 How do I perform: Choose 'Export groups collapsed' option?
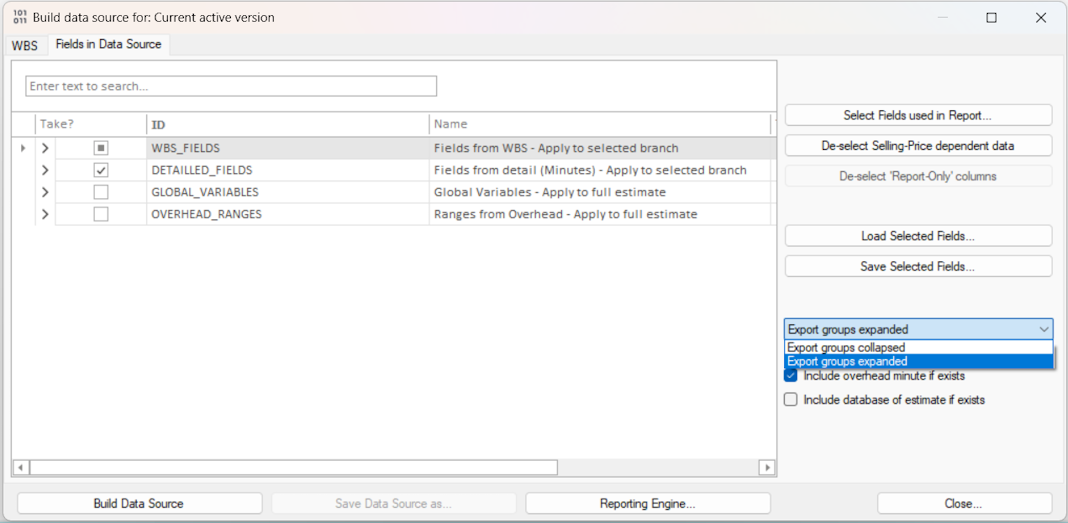coord(919,348)
